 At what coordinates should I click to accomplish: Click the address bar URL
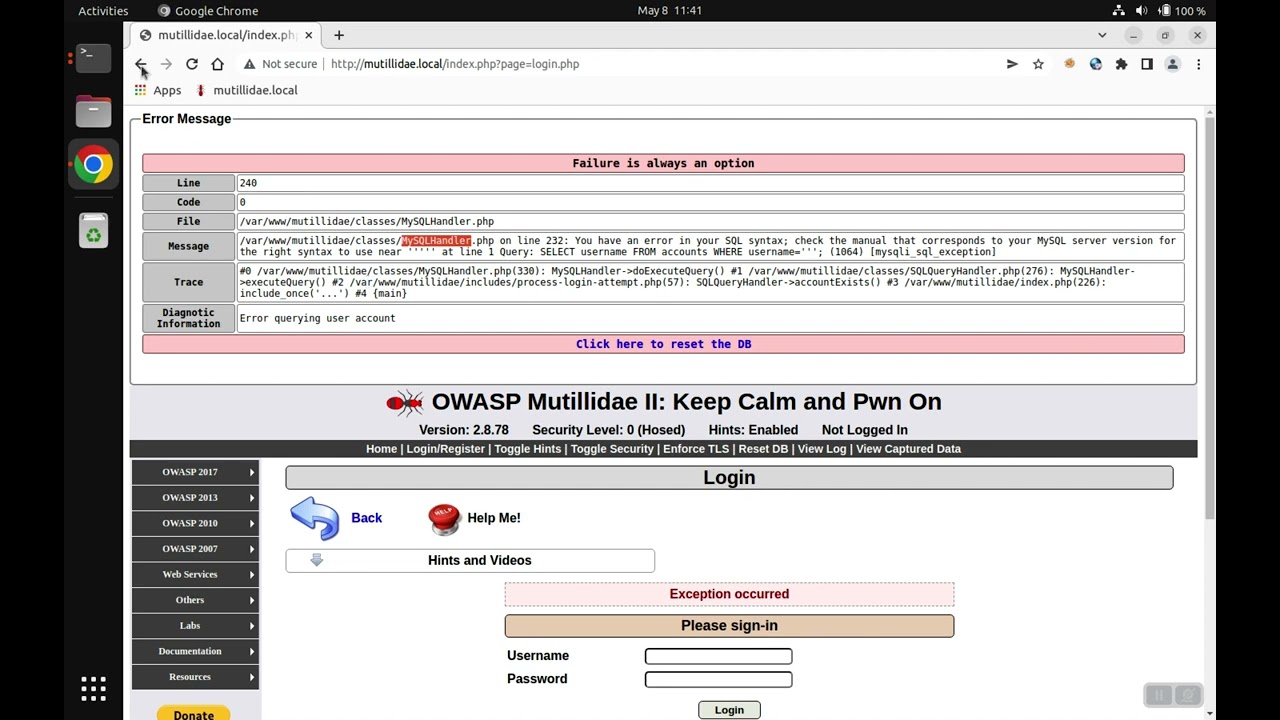click(x=455, y=64)
